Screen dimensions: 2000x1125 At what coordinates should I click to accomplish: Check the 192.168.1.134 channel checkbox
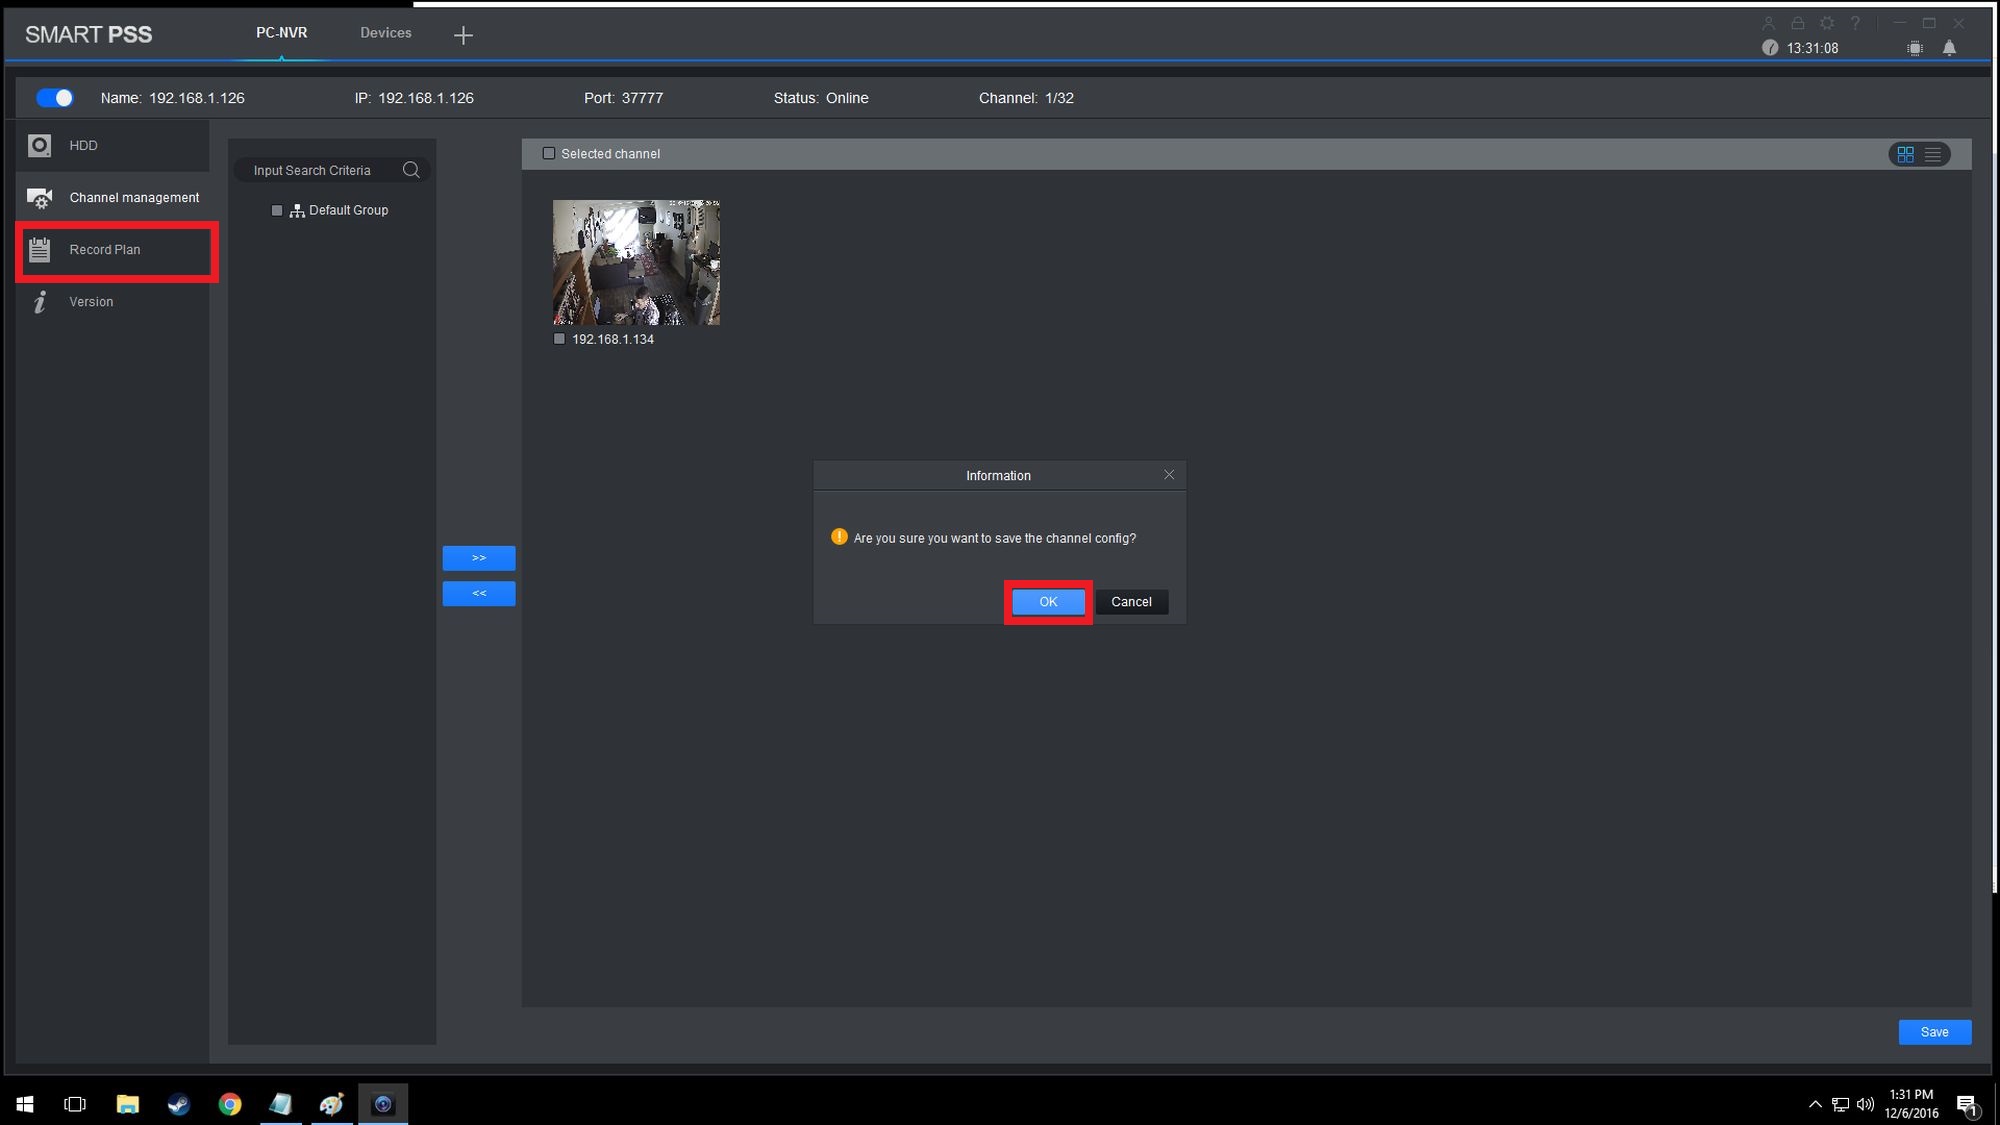(x=559, y=339)
